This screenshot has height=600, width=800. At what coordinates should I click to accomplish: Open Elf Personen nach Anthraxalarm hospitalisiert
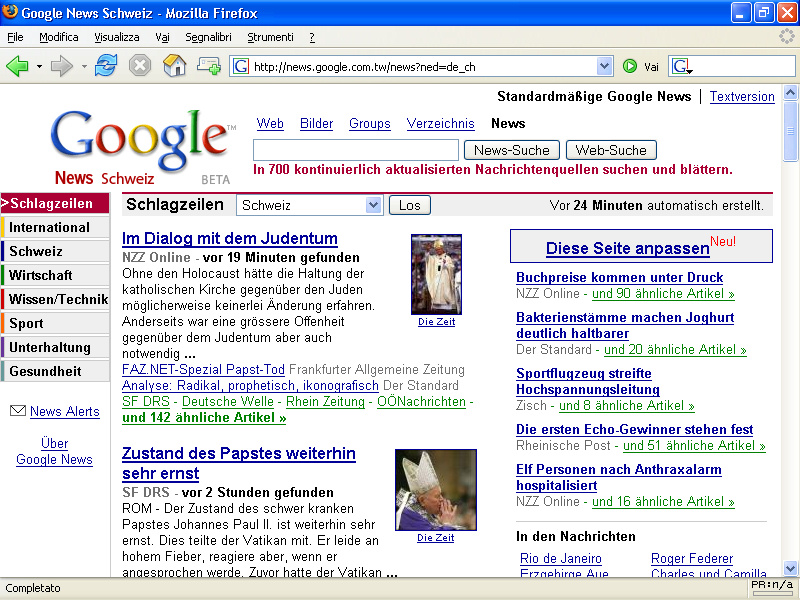(x=618, y=477)
